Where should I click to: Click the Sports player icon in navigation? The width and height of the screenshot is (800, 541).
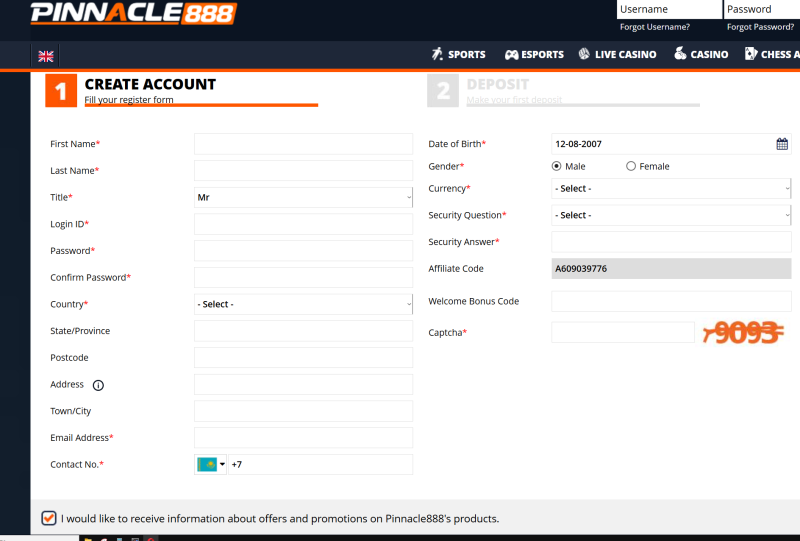437,54
